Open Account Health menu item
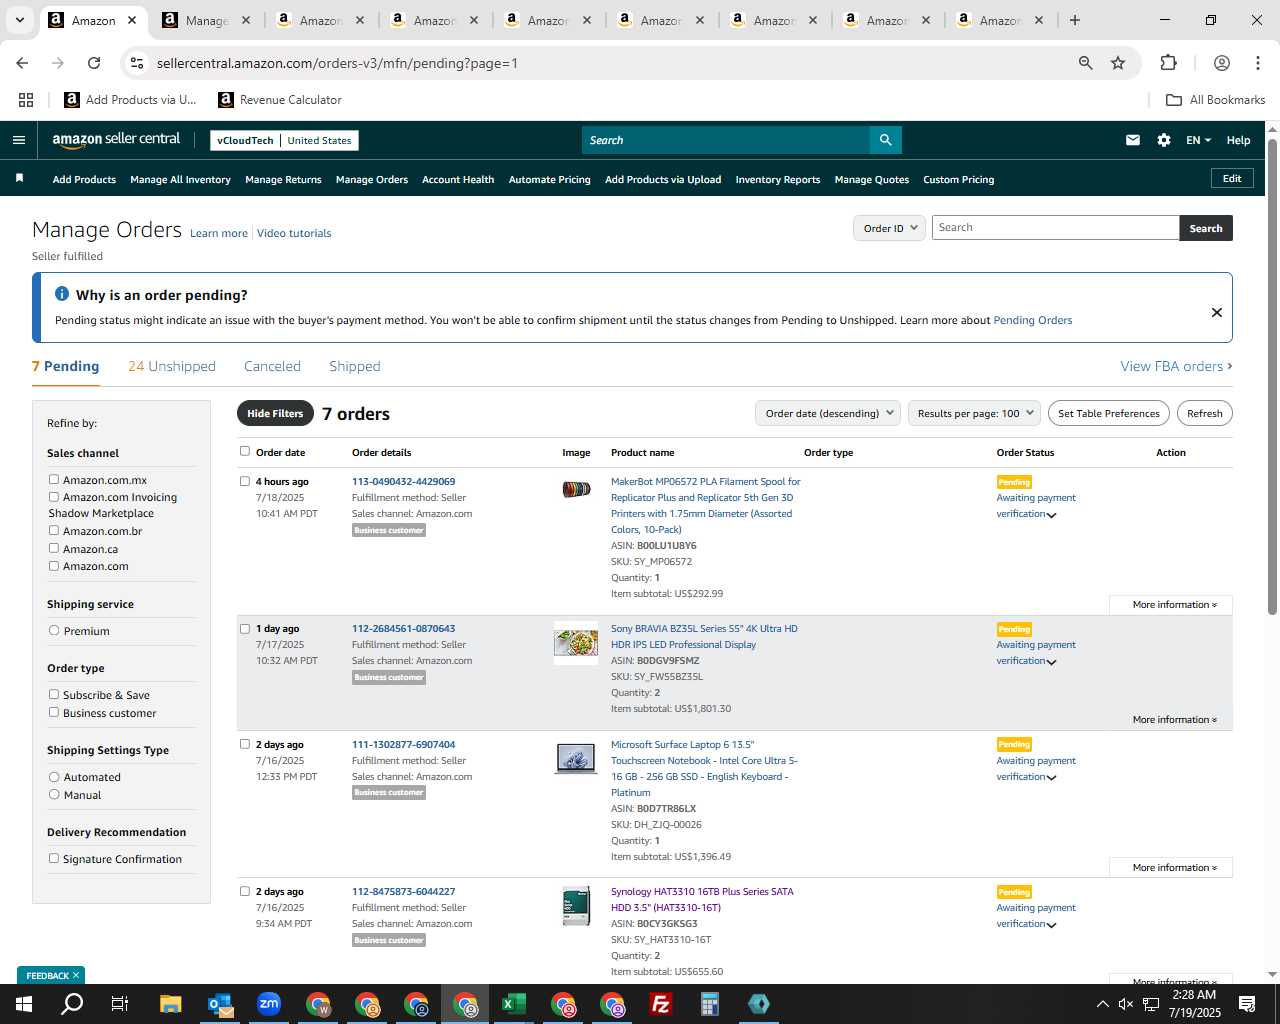This screenshot has width=1280, height=1024. click(458, 180)
